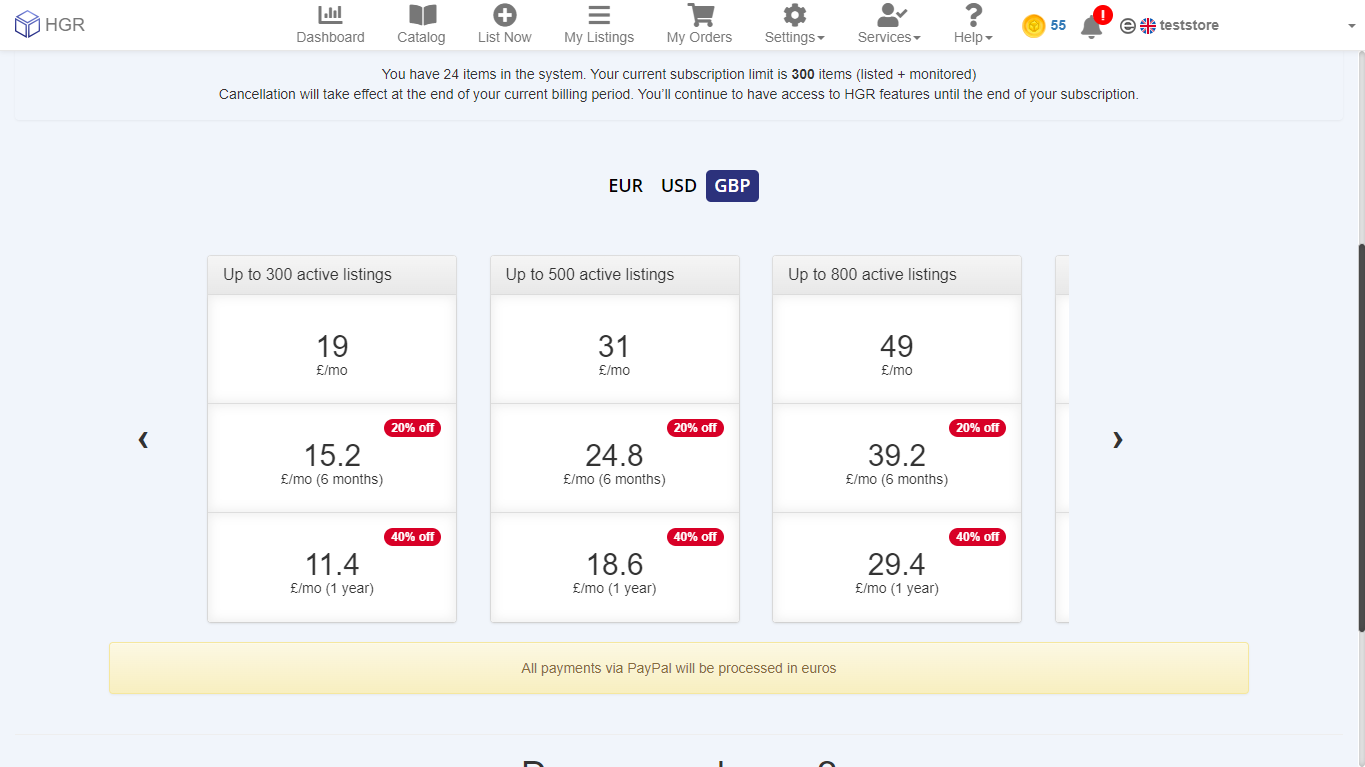Go to Dashboard label

click(x=330, y=37)
